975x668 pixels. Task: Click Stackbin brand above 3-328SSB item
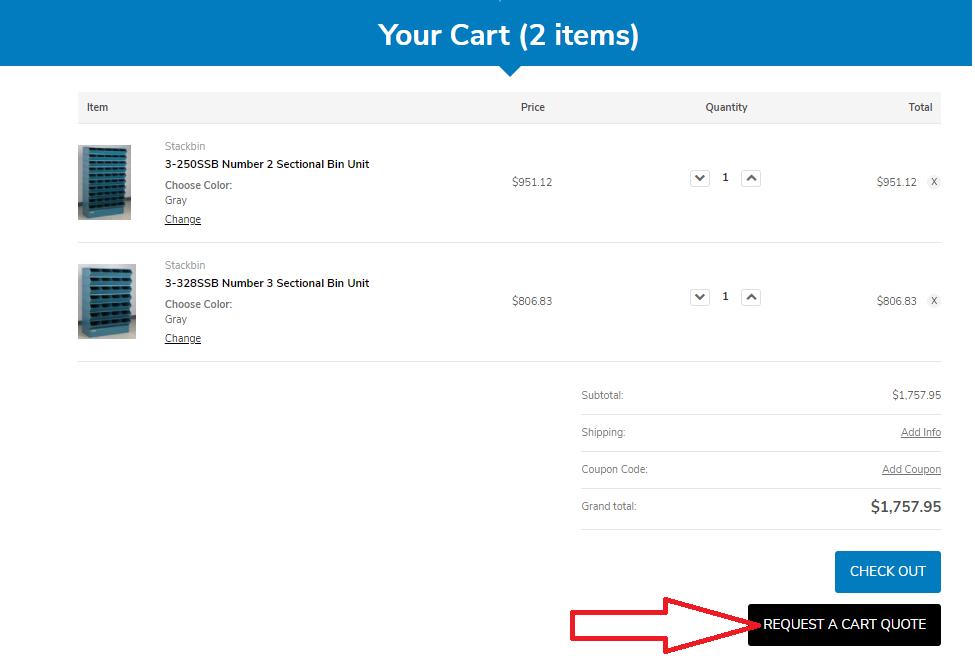185,265
